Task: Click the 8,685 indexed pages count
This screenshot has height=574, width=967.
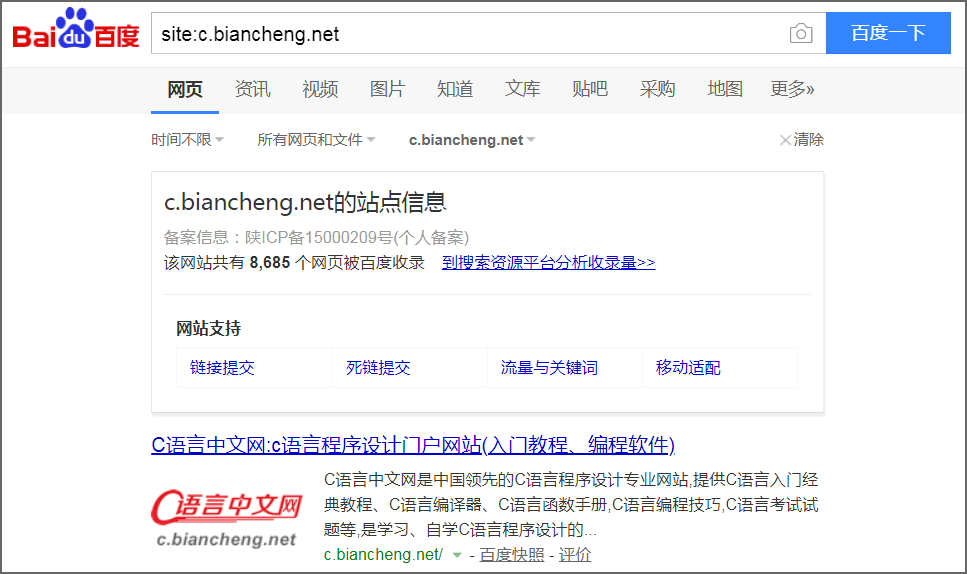Action: [270, 263]
